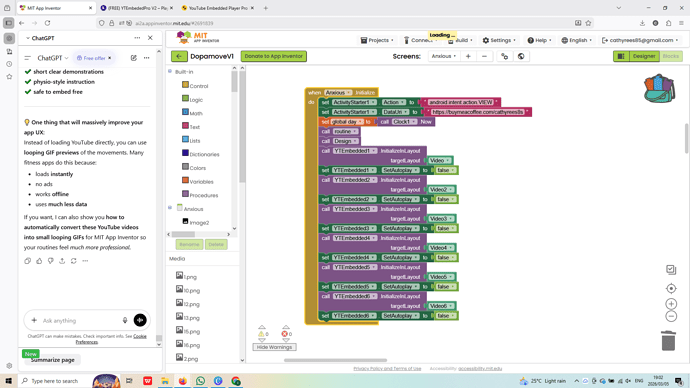Open the account email dropdown

point(640,40)
